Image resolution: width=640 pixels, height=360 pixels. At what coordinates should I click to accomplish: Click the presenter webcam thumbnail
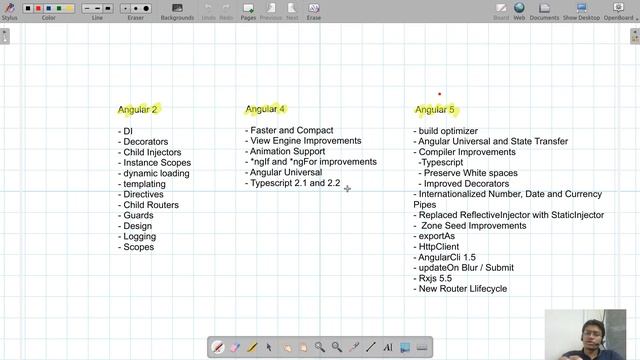click(x=585, y=334)
